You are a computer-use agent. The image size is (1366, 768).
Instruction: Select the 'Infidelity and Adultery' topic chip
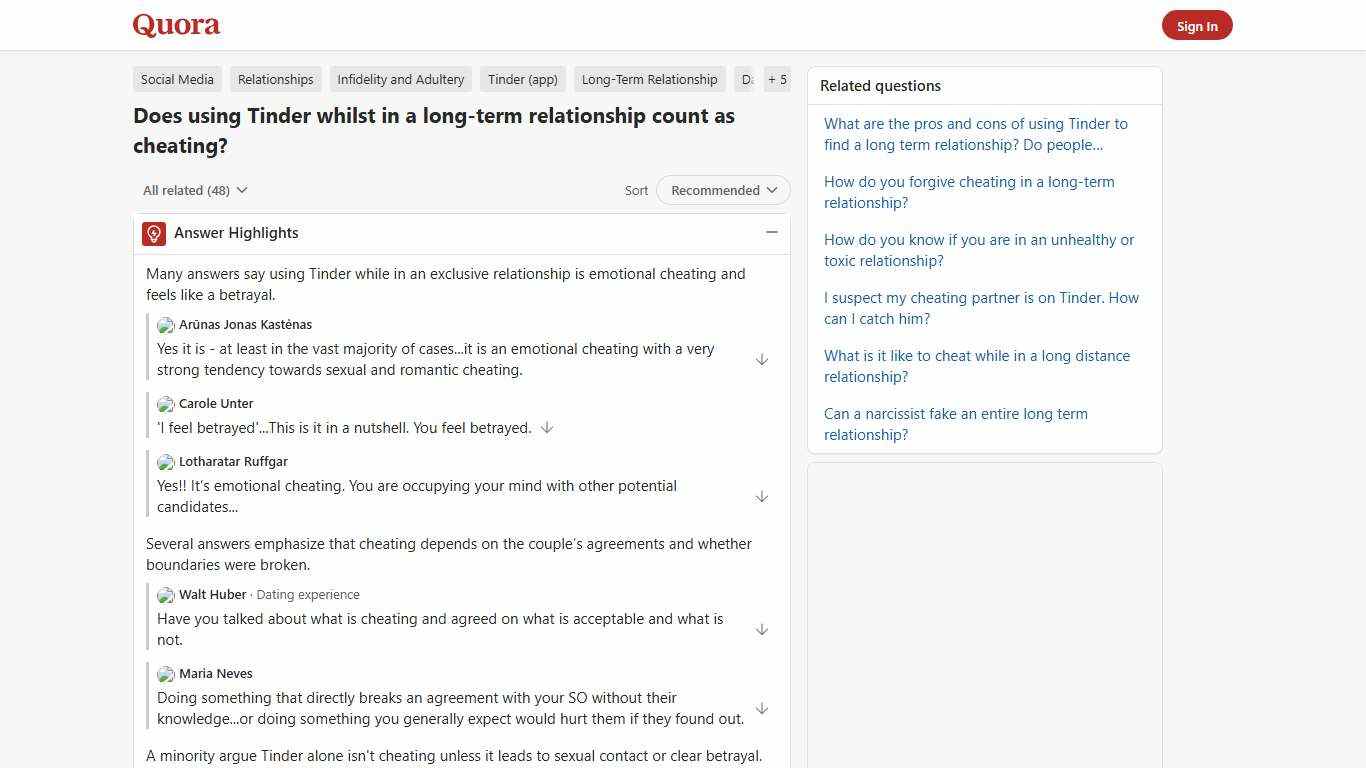pyautogui.click(x=400, y=79)
